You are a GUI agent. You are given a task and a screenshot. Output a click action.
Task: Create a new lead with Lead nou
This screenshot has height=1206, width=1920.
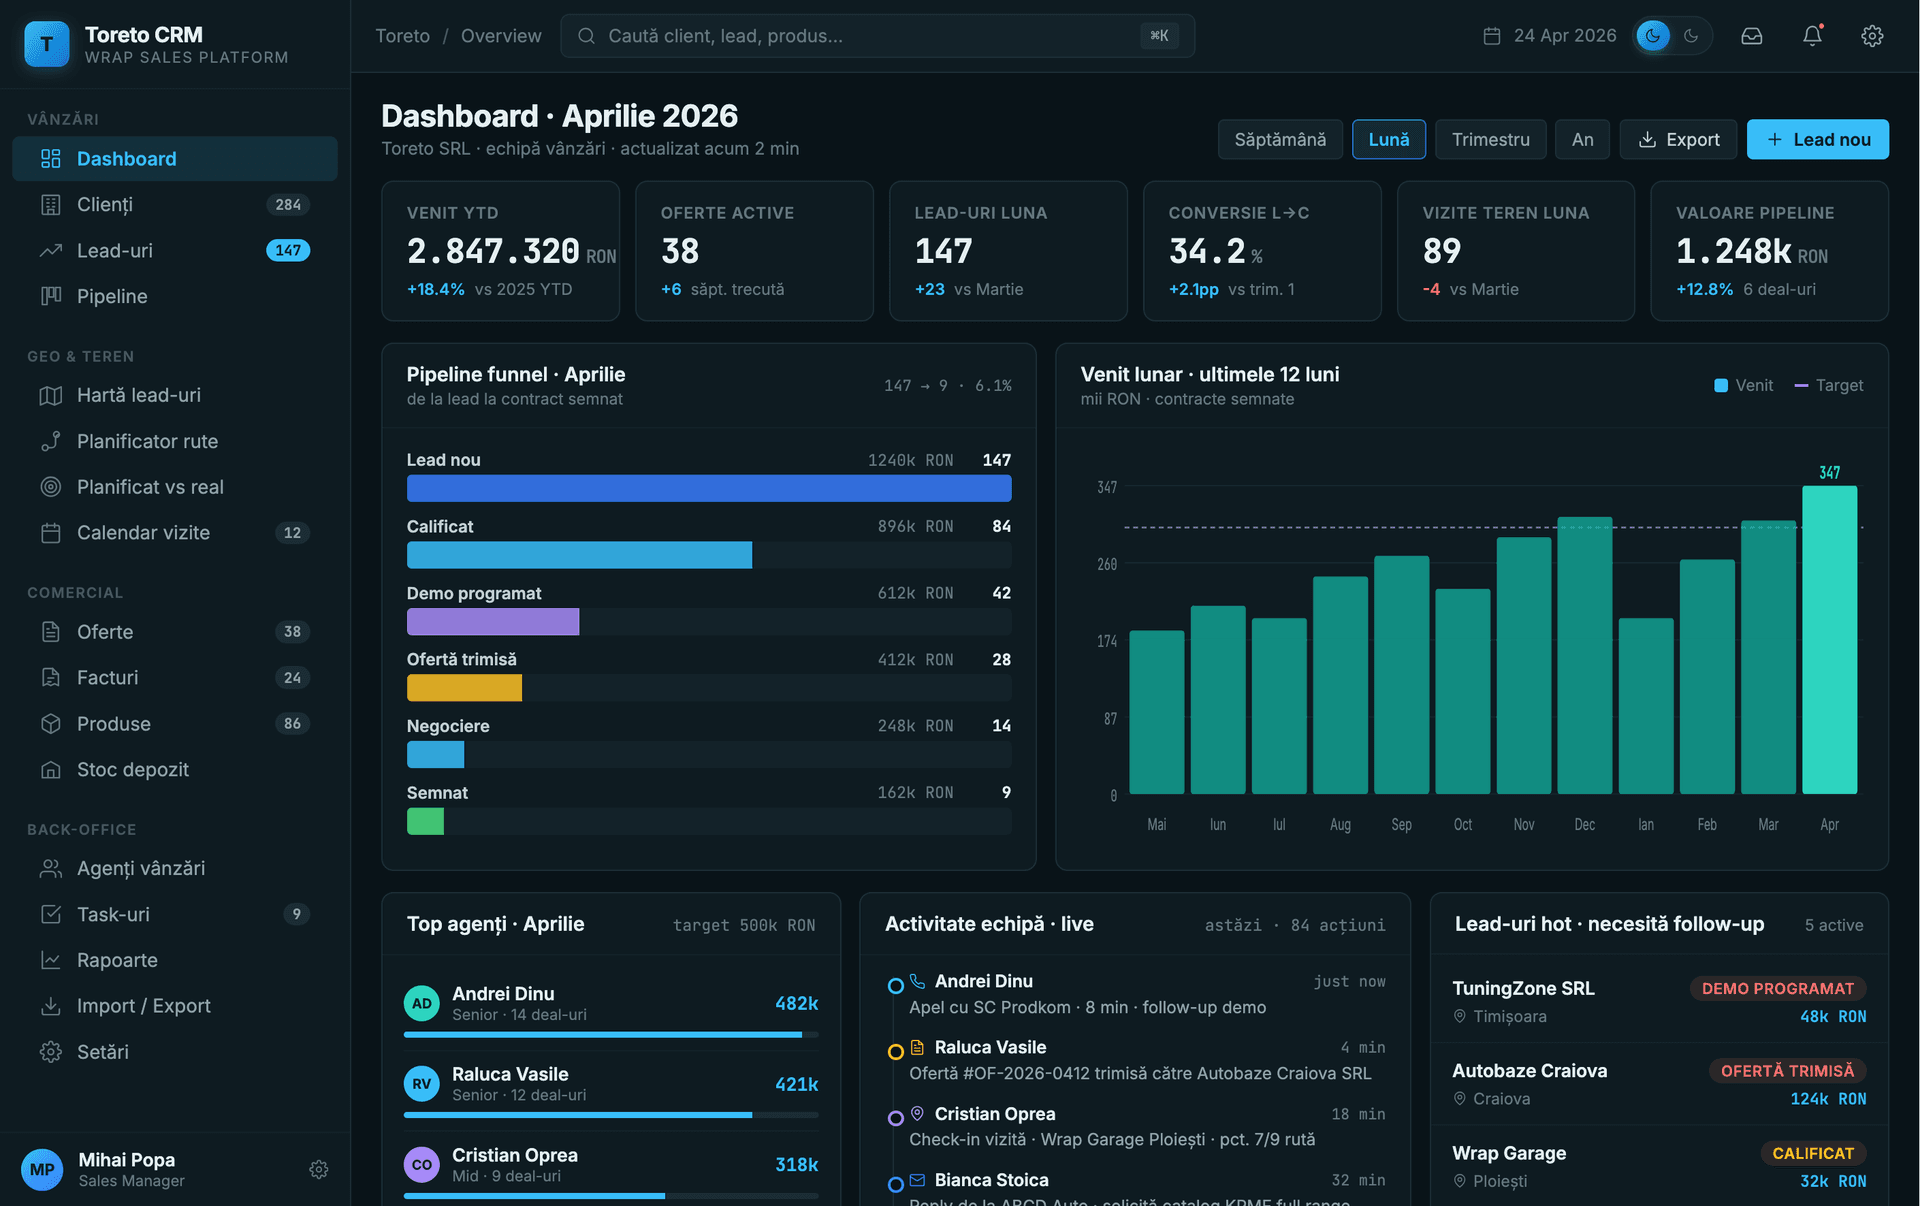[1817, 139]
